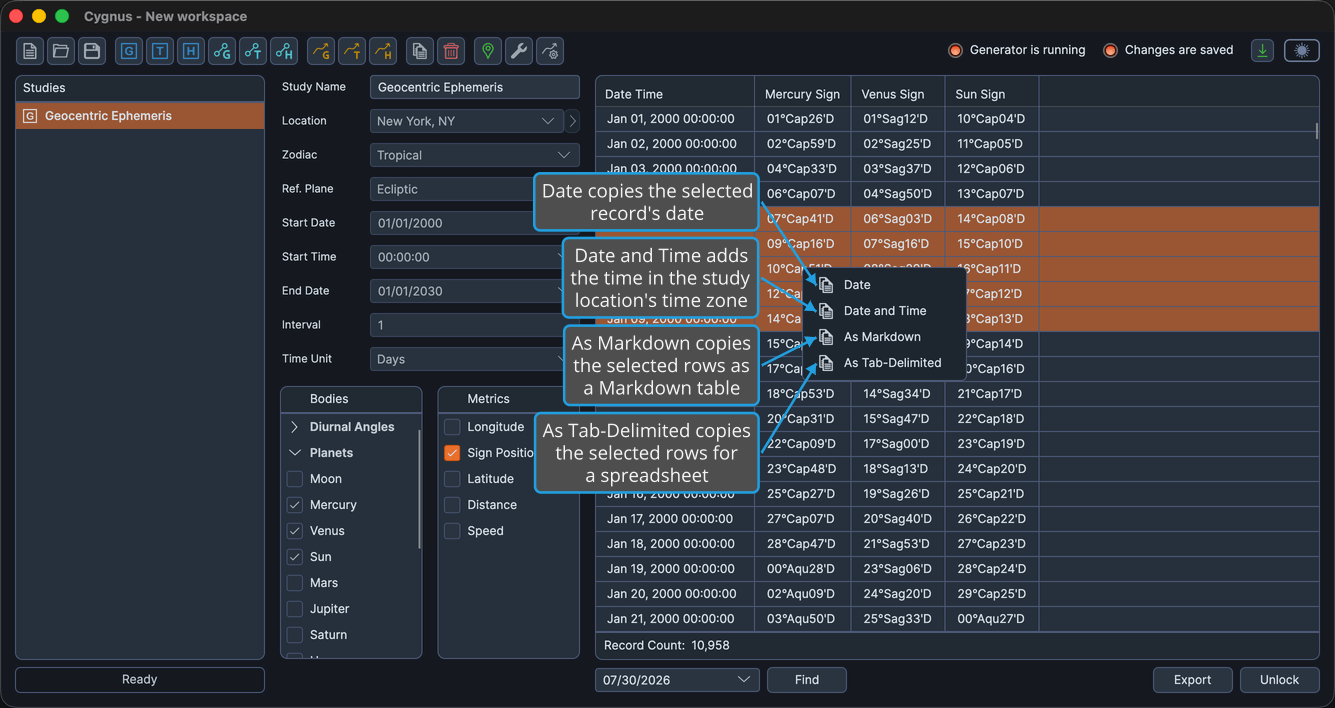Choose As Tab-Delimited from the context menu
The height and width of the screenshot is (708, 1335).
coord(884,363)
